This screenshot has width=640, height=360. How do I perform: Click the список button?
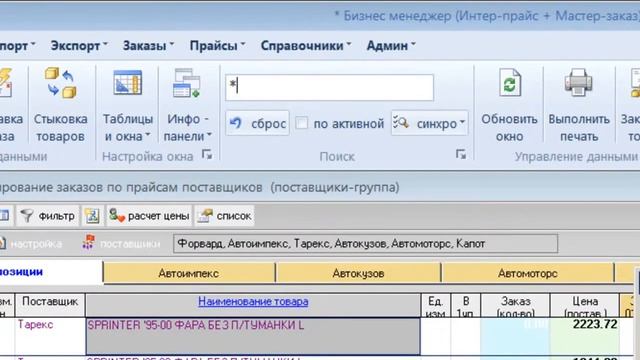pos(224,216)
